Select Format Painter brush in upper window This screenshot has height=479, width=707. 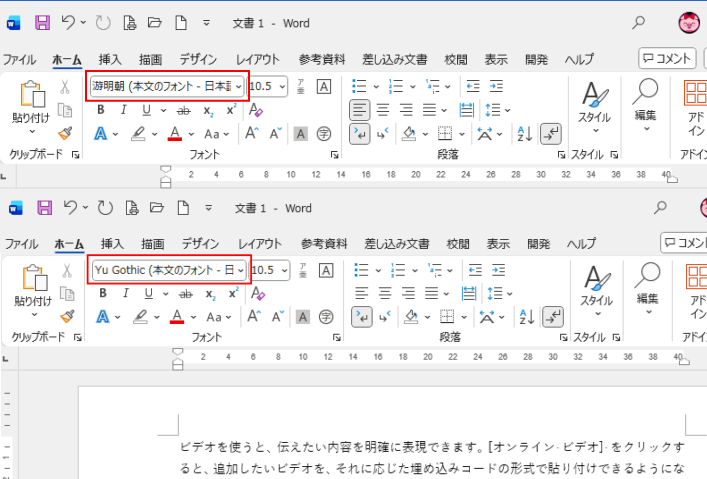[x=65, y=133]
